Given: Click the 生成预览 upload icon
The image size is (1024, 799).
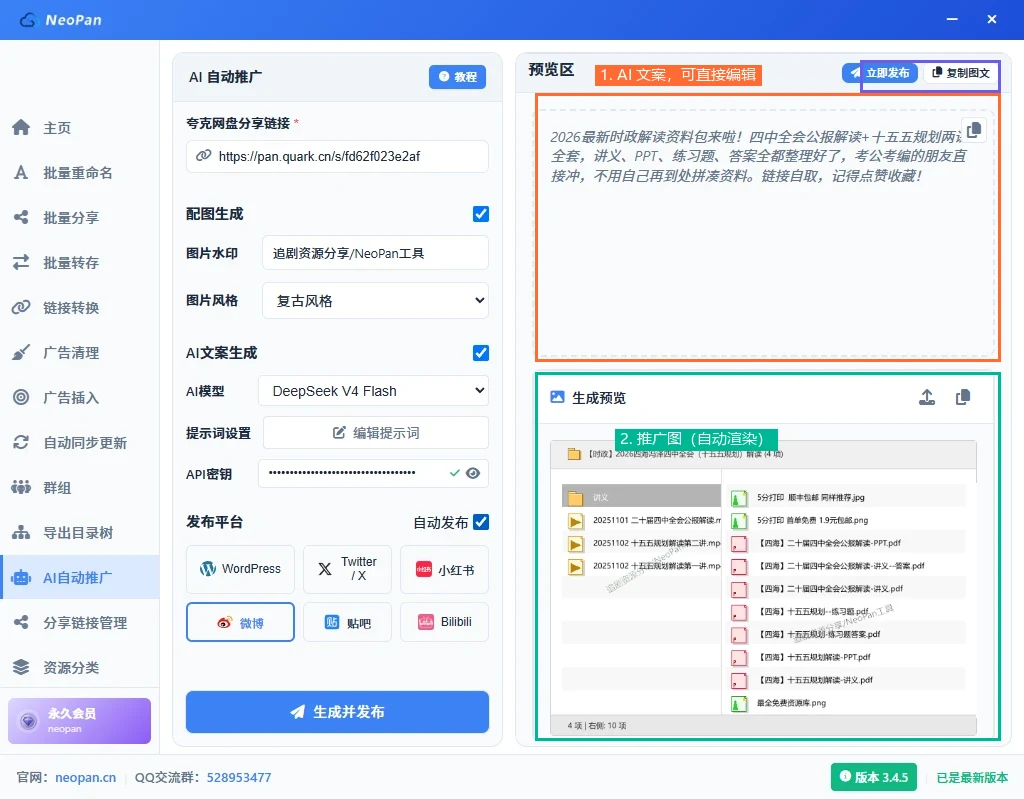Looking at the screenshot, I should pos(927,397).
